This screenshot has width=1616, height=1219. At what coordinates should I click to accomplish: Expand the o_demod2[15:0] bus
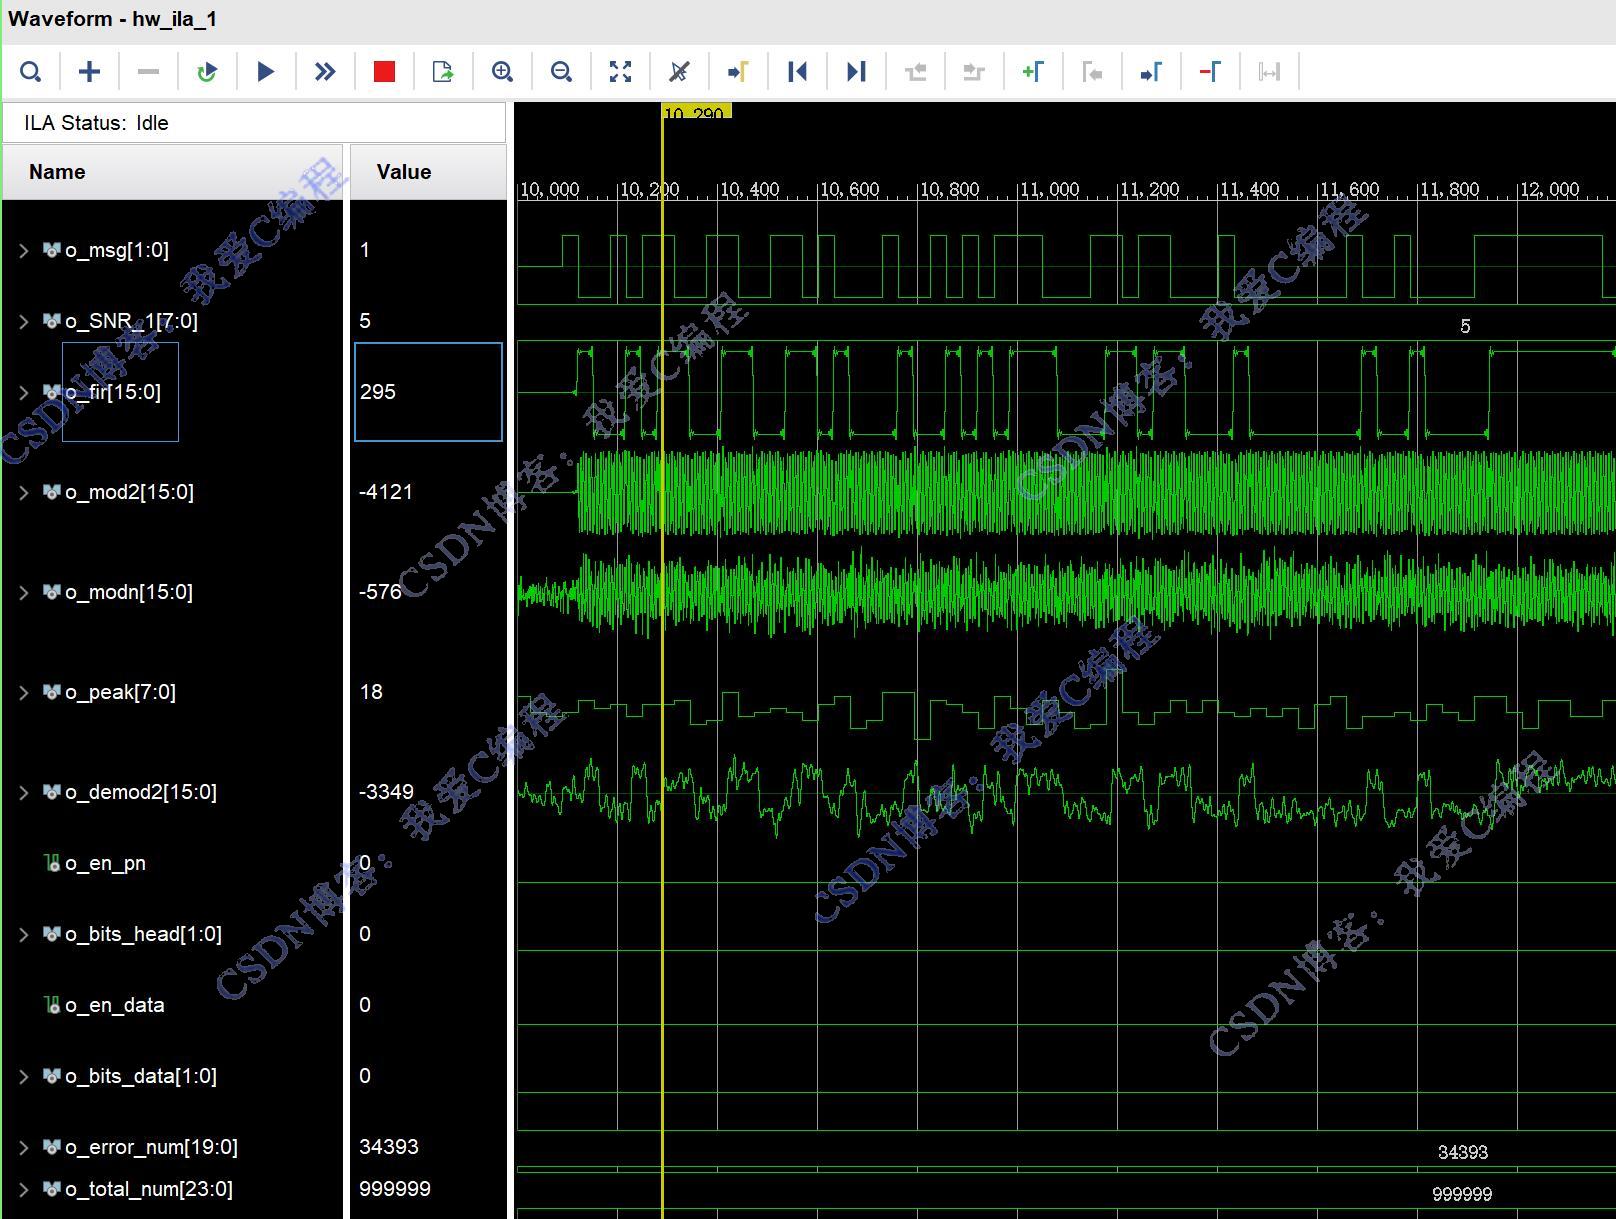[x=23, y=793]
